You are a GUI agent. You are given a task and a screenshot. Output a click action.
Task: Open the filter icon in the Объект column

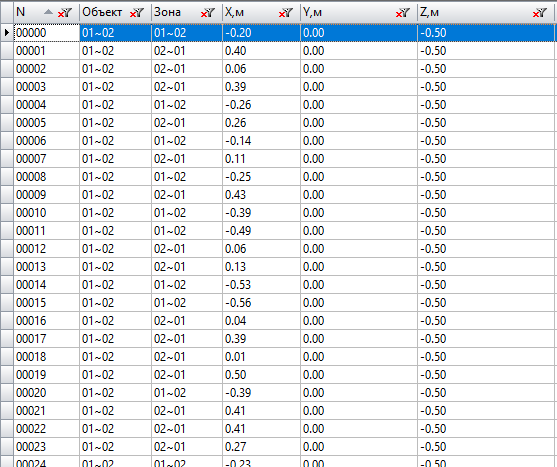point(136,13)
